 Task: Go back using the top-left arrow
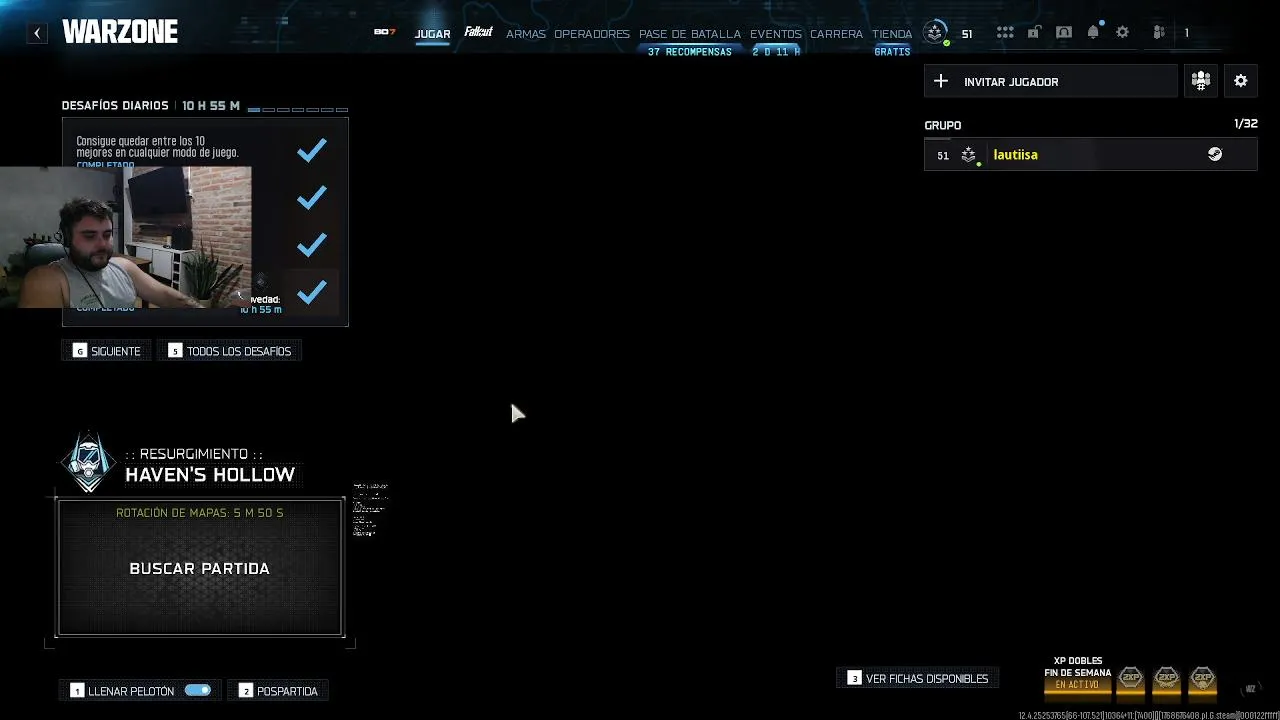point(37,33)
